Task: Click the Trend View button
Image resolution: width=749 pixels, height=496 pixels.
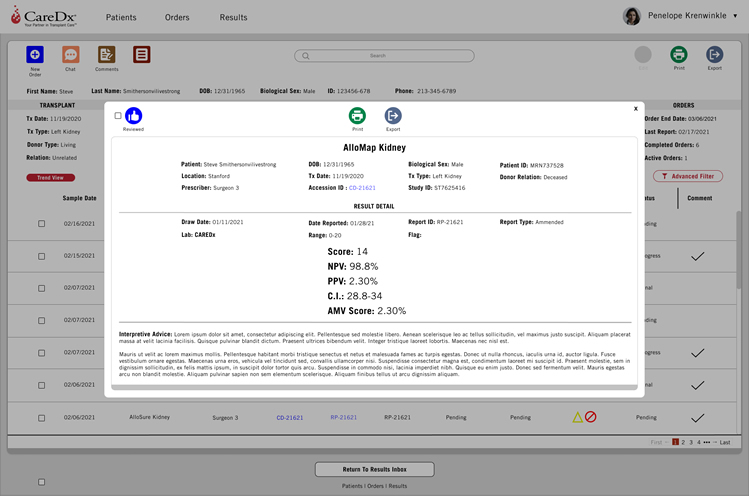Action: (51, 178)
